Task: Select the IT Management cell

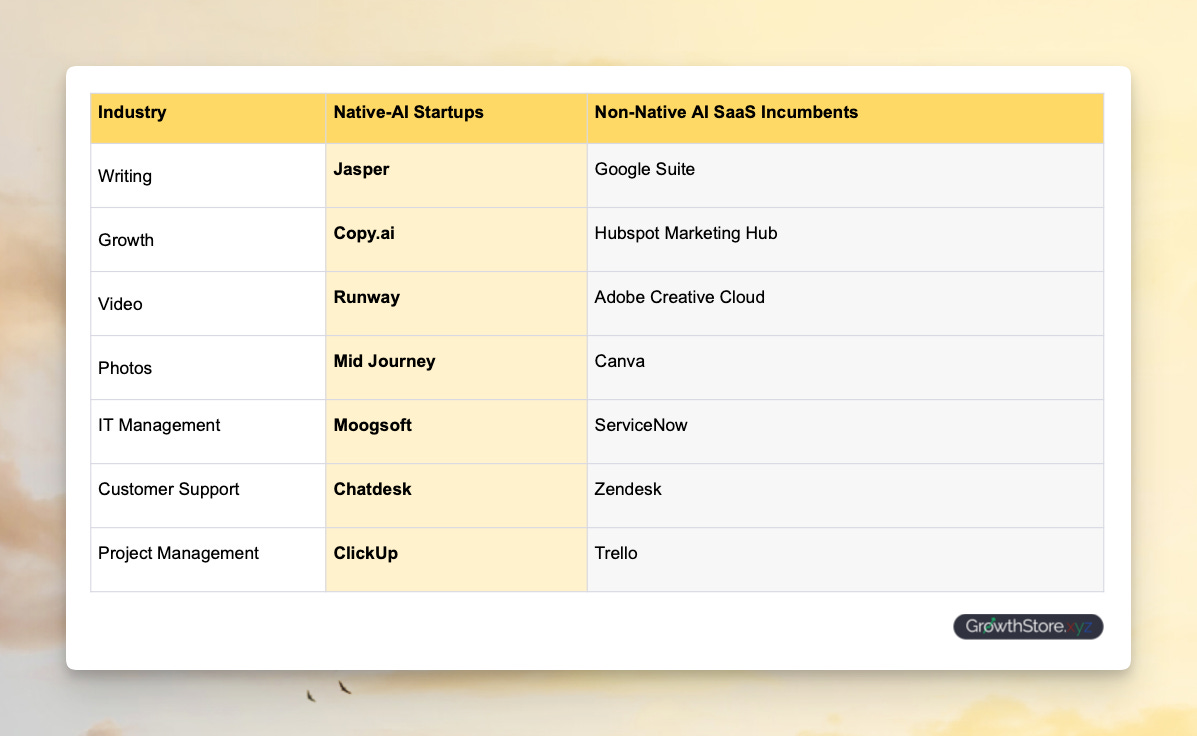Action: click(208, 432)
